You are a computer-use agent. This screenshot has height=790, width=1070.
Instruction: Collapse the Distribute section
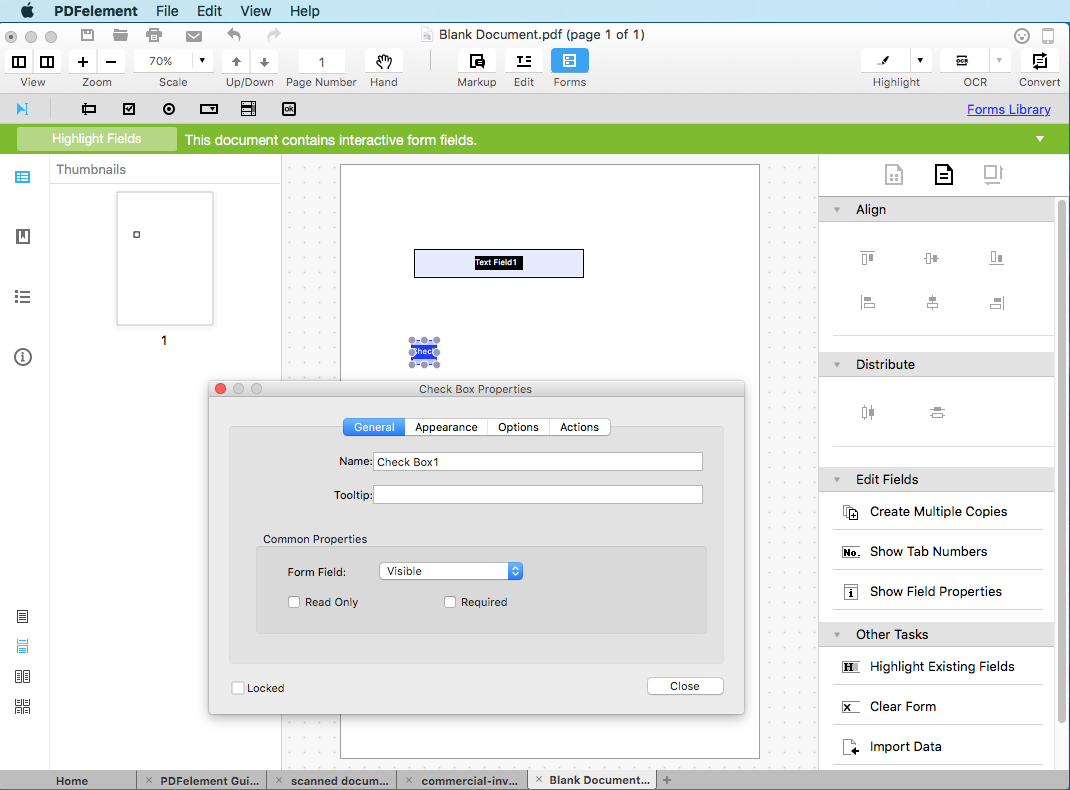point(837,364)
